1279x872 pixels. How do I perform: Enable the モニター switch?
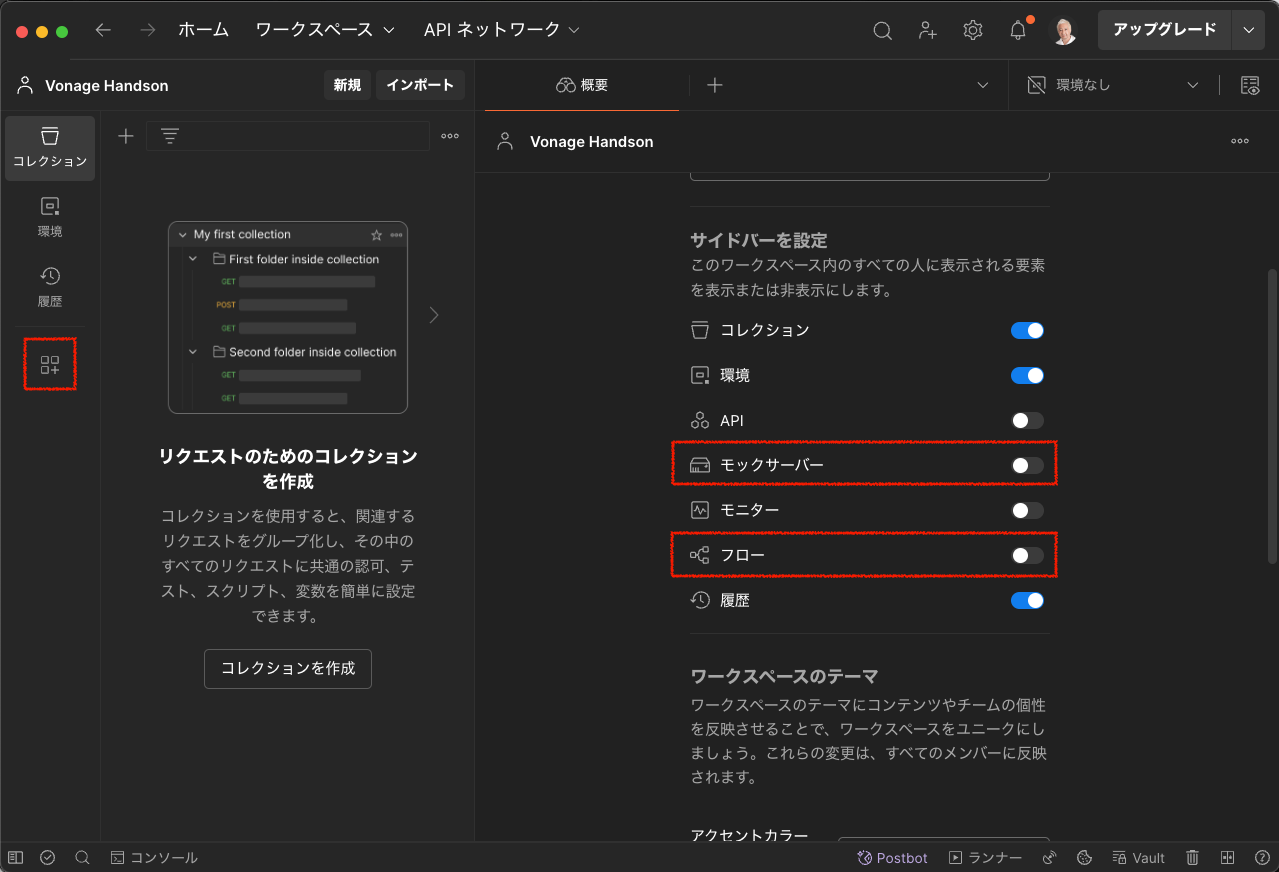[1027, 510]
